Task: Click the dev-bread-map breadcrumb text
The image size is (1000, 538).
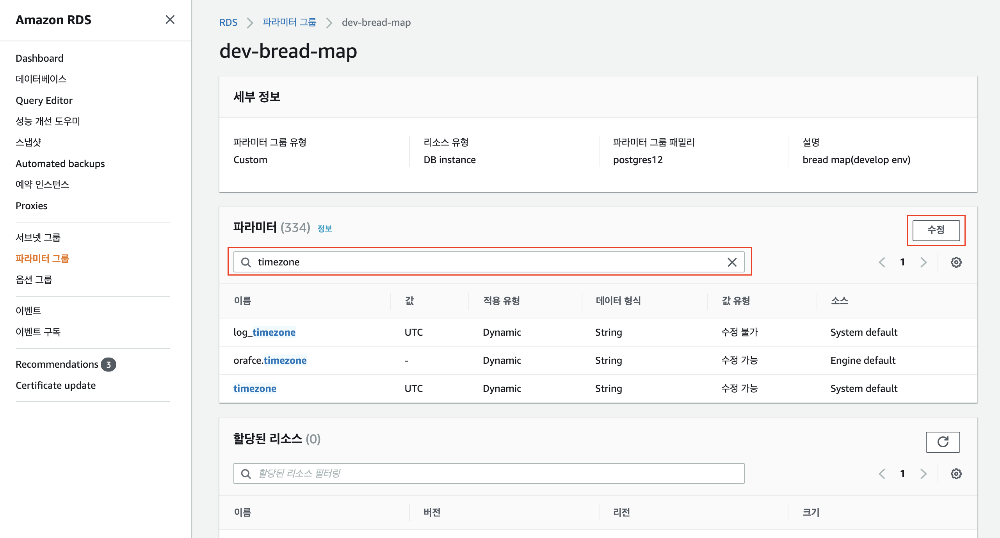Action: point(376,22)
